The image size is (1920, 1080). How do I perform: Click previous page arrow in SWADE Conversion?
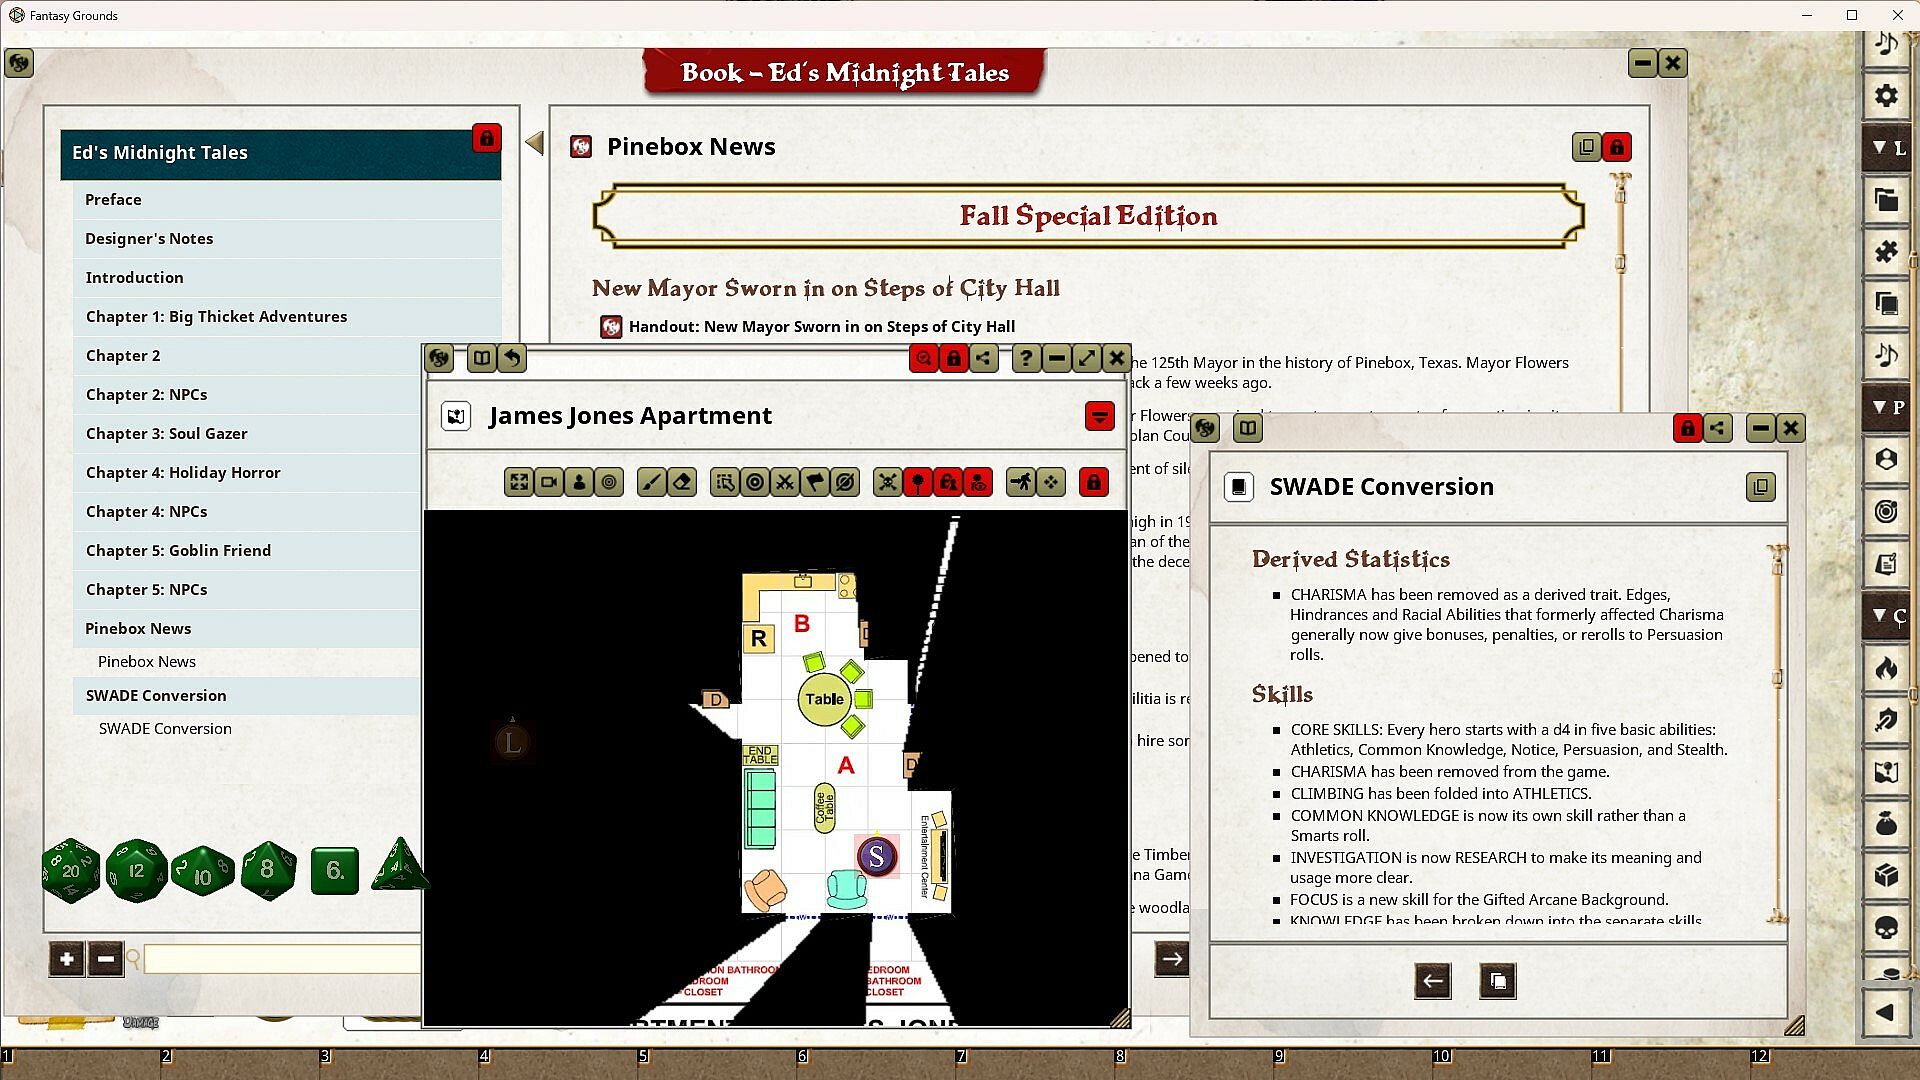pos(1432,981)
